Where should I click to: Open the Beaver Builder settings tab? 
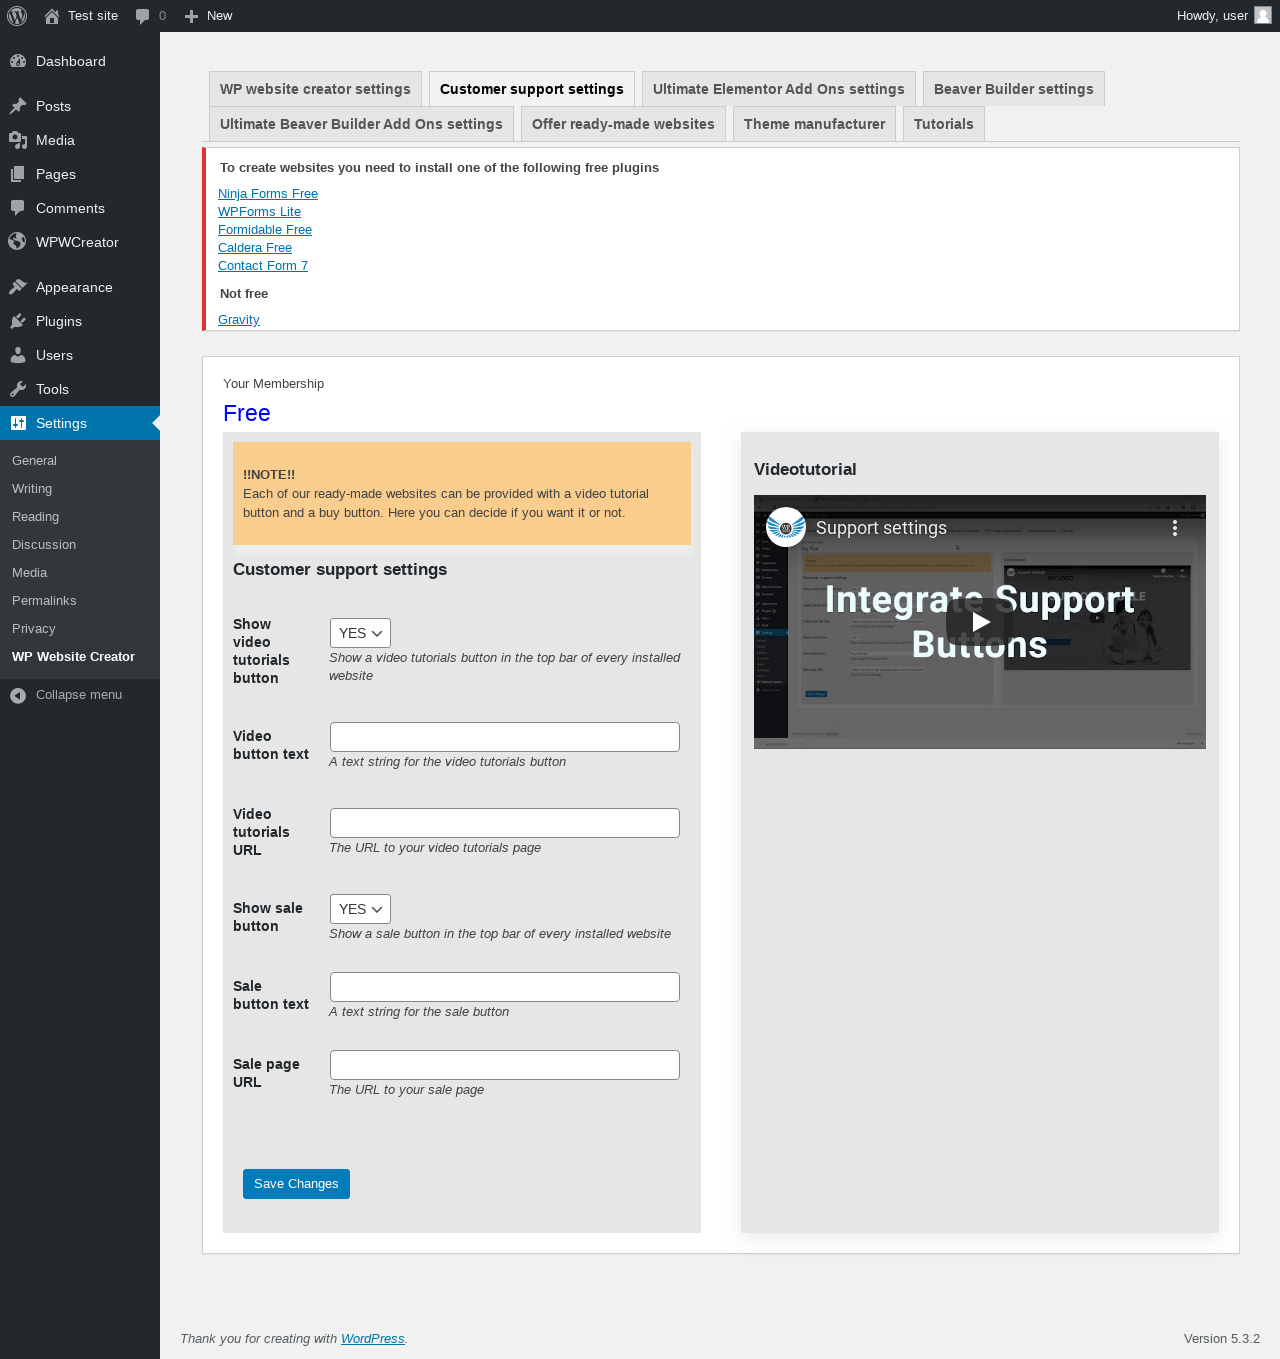coord(1014,89)
